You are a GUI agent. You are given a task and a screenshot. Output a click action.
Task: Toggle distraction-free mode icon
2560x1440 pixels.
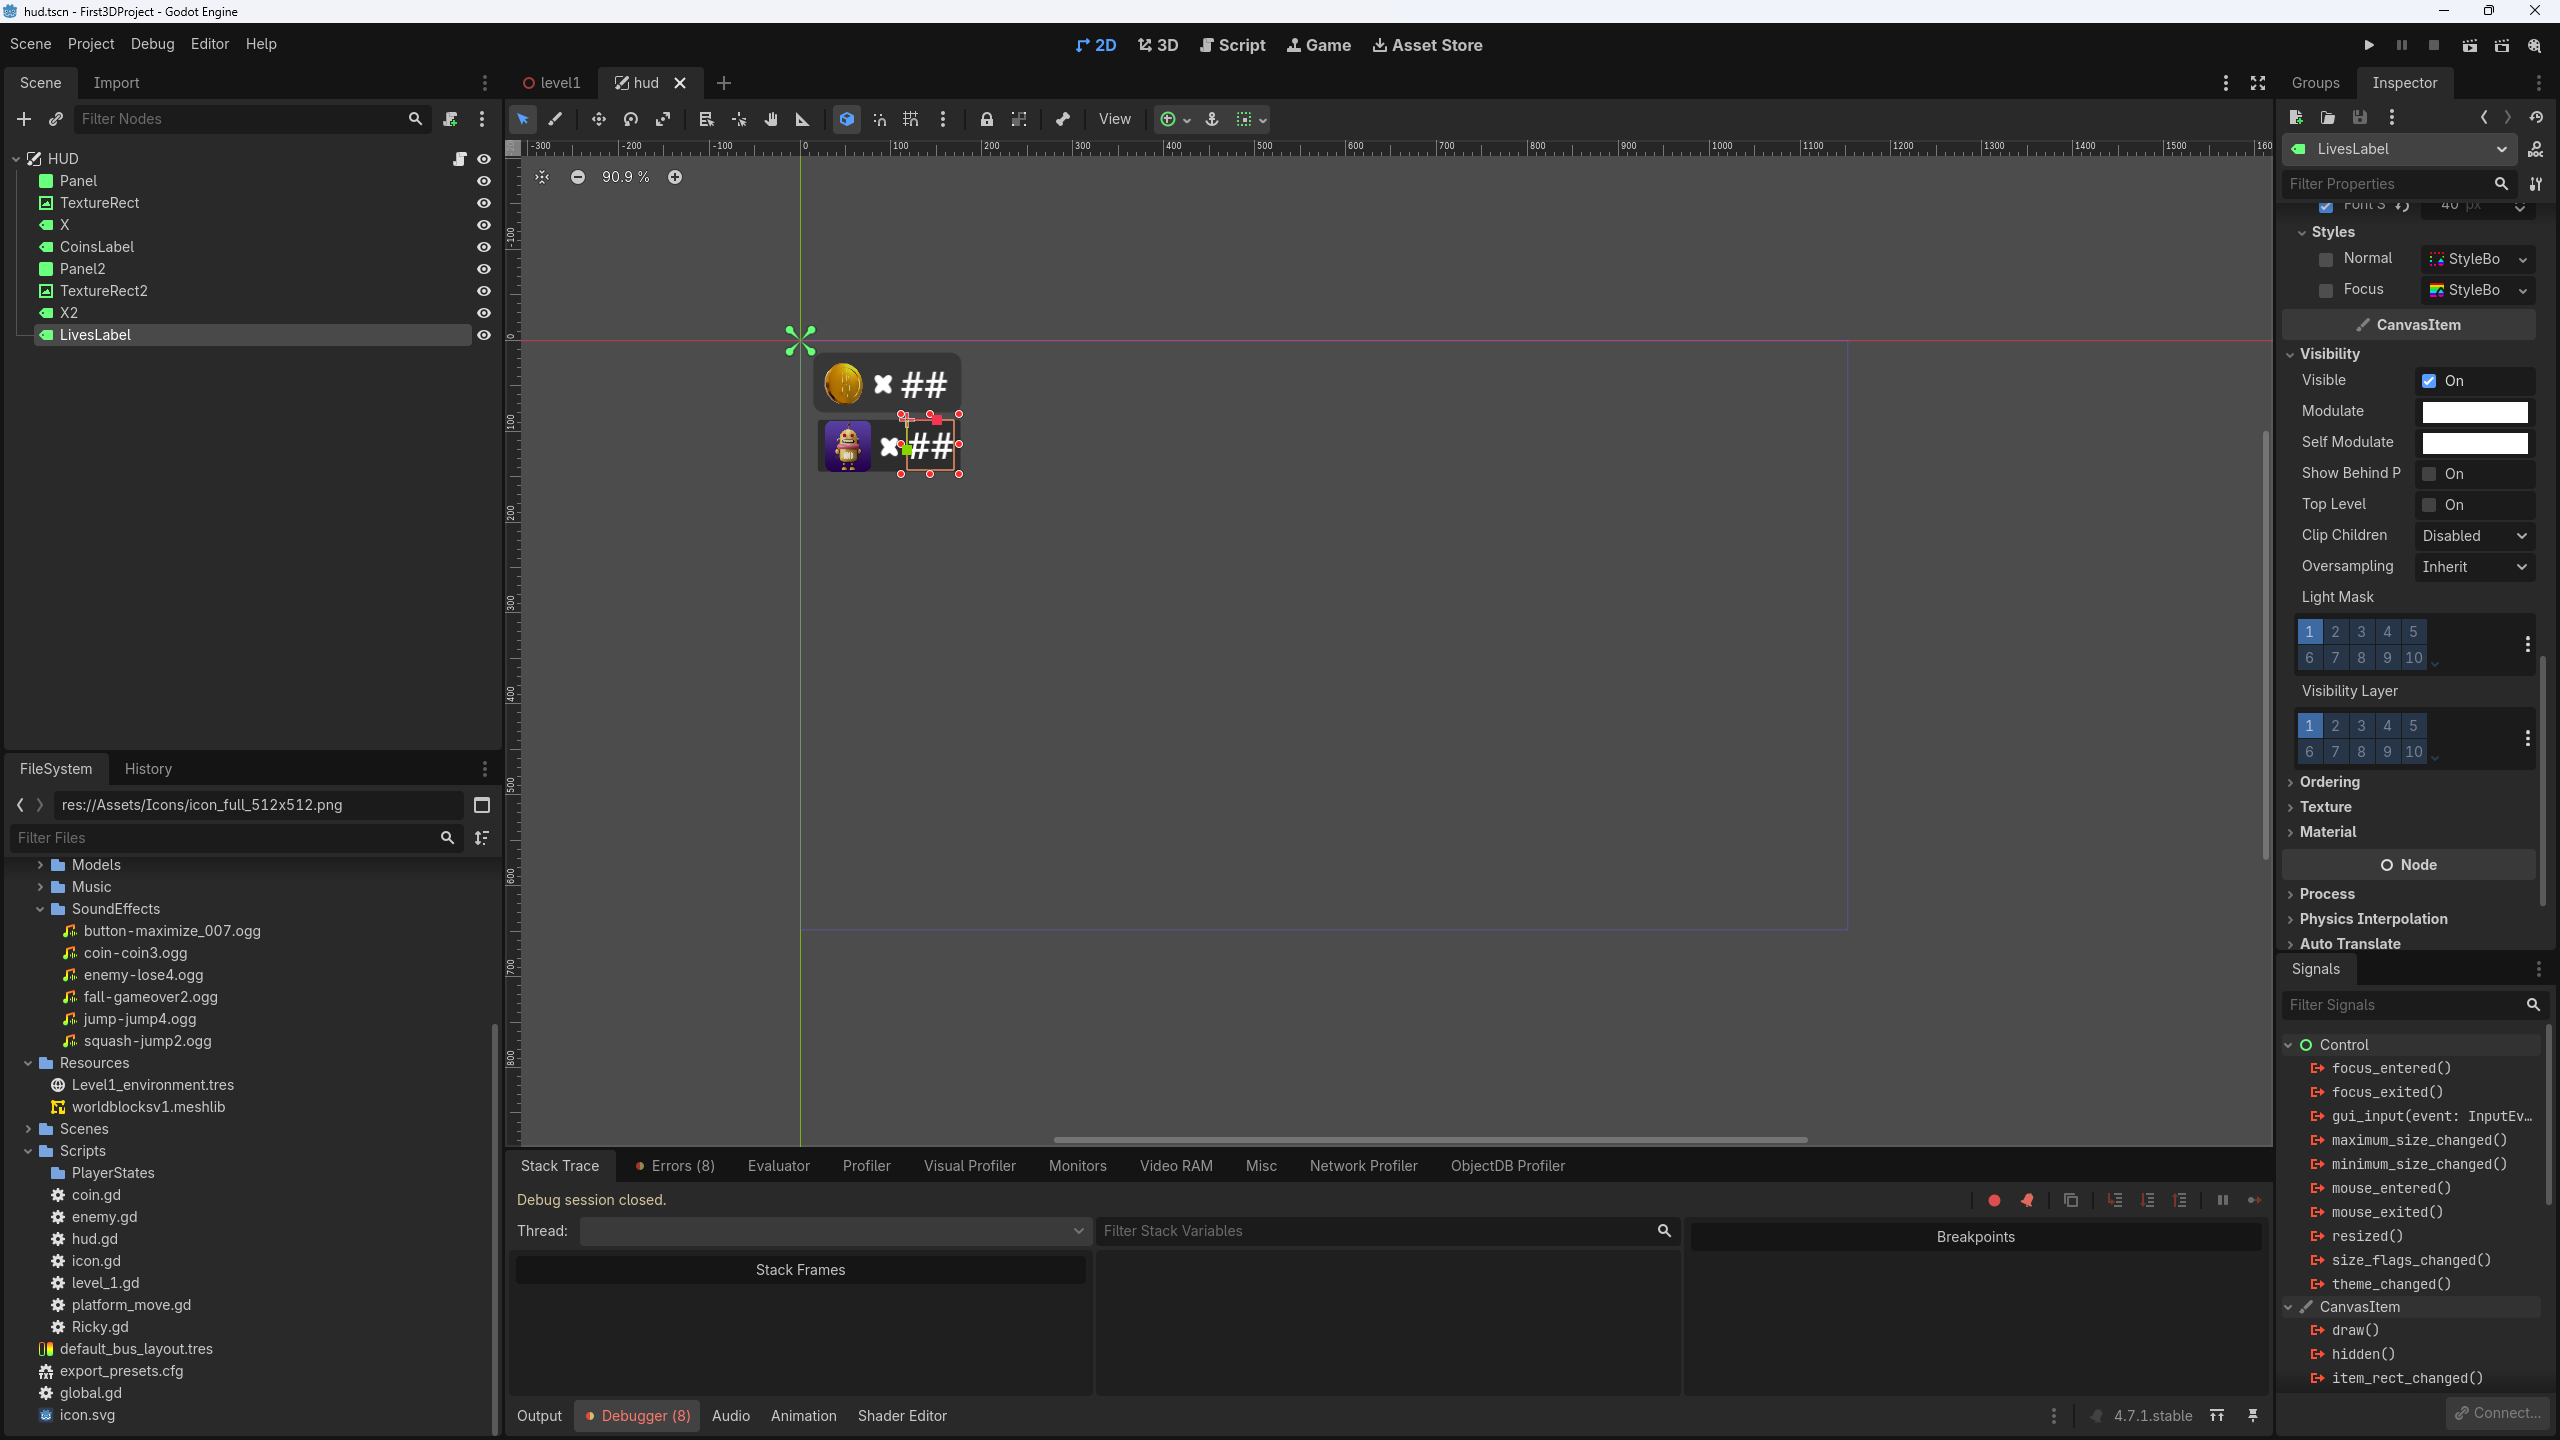(2258, 83)
